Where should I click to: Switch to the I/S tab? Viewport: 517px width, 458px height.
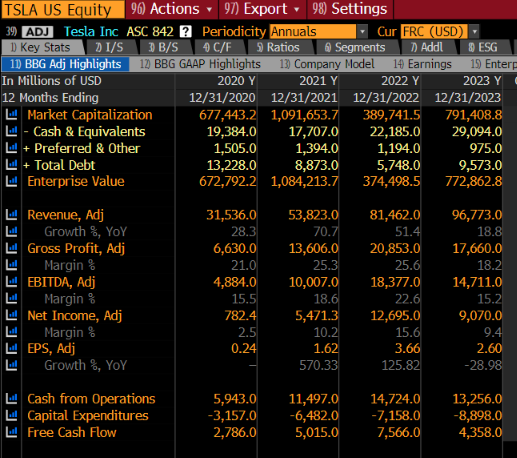tap(110, 47)
